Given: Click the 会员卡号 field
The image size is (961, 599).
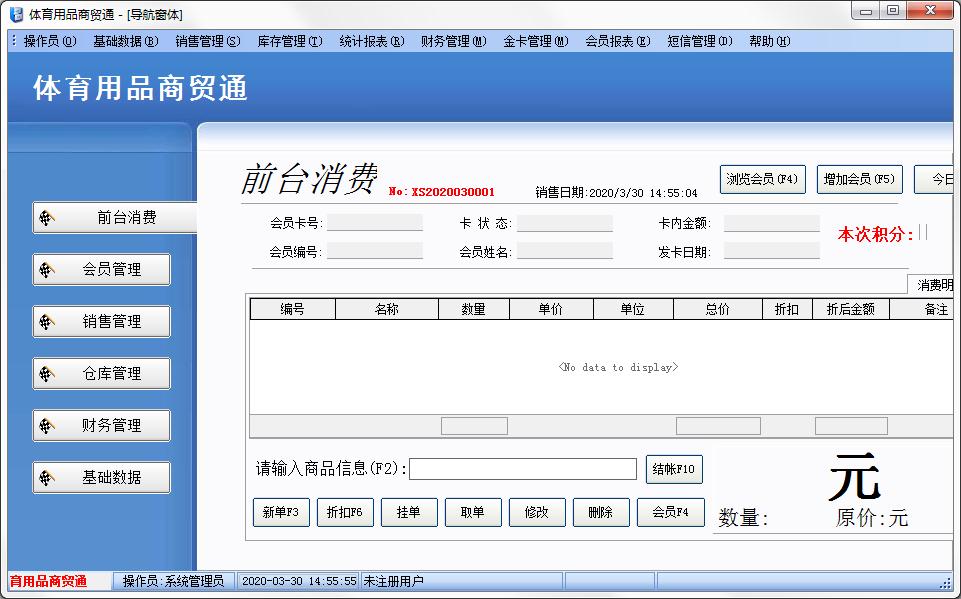Looking at the screenshot, I should pyautogui.click(x=374, y=223).
